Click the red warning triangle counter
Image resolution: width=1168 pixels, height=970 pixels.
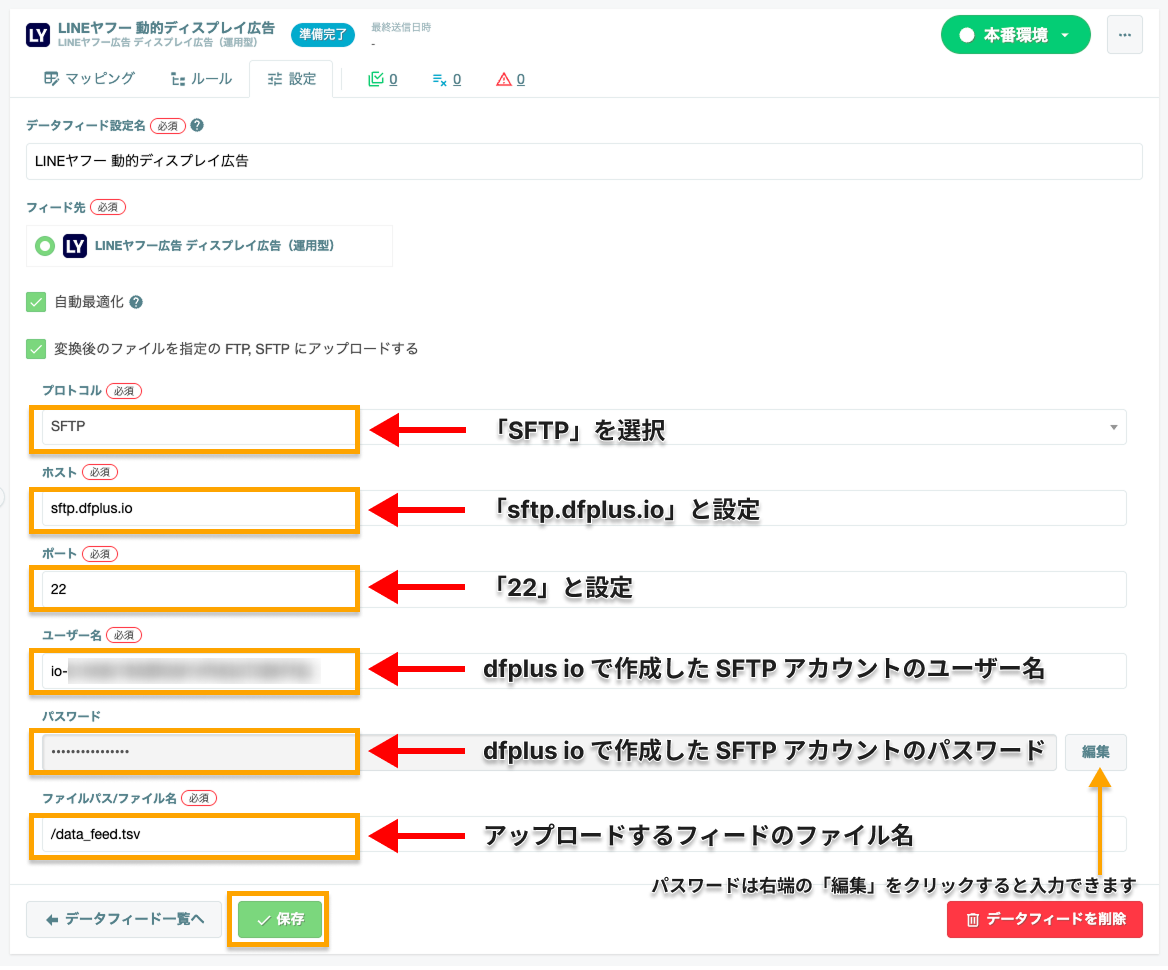pyautogui.click(x=504, y=79)
